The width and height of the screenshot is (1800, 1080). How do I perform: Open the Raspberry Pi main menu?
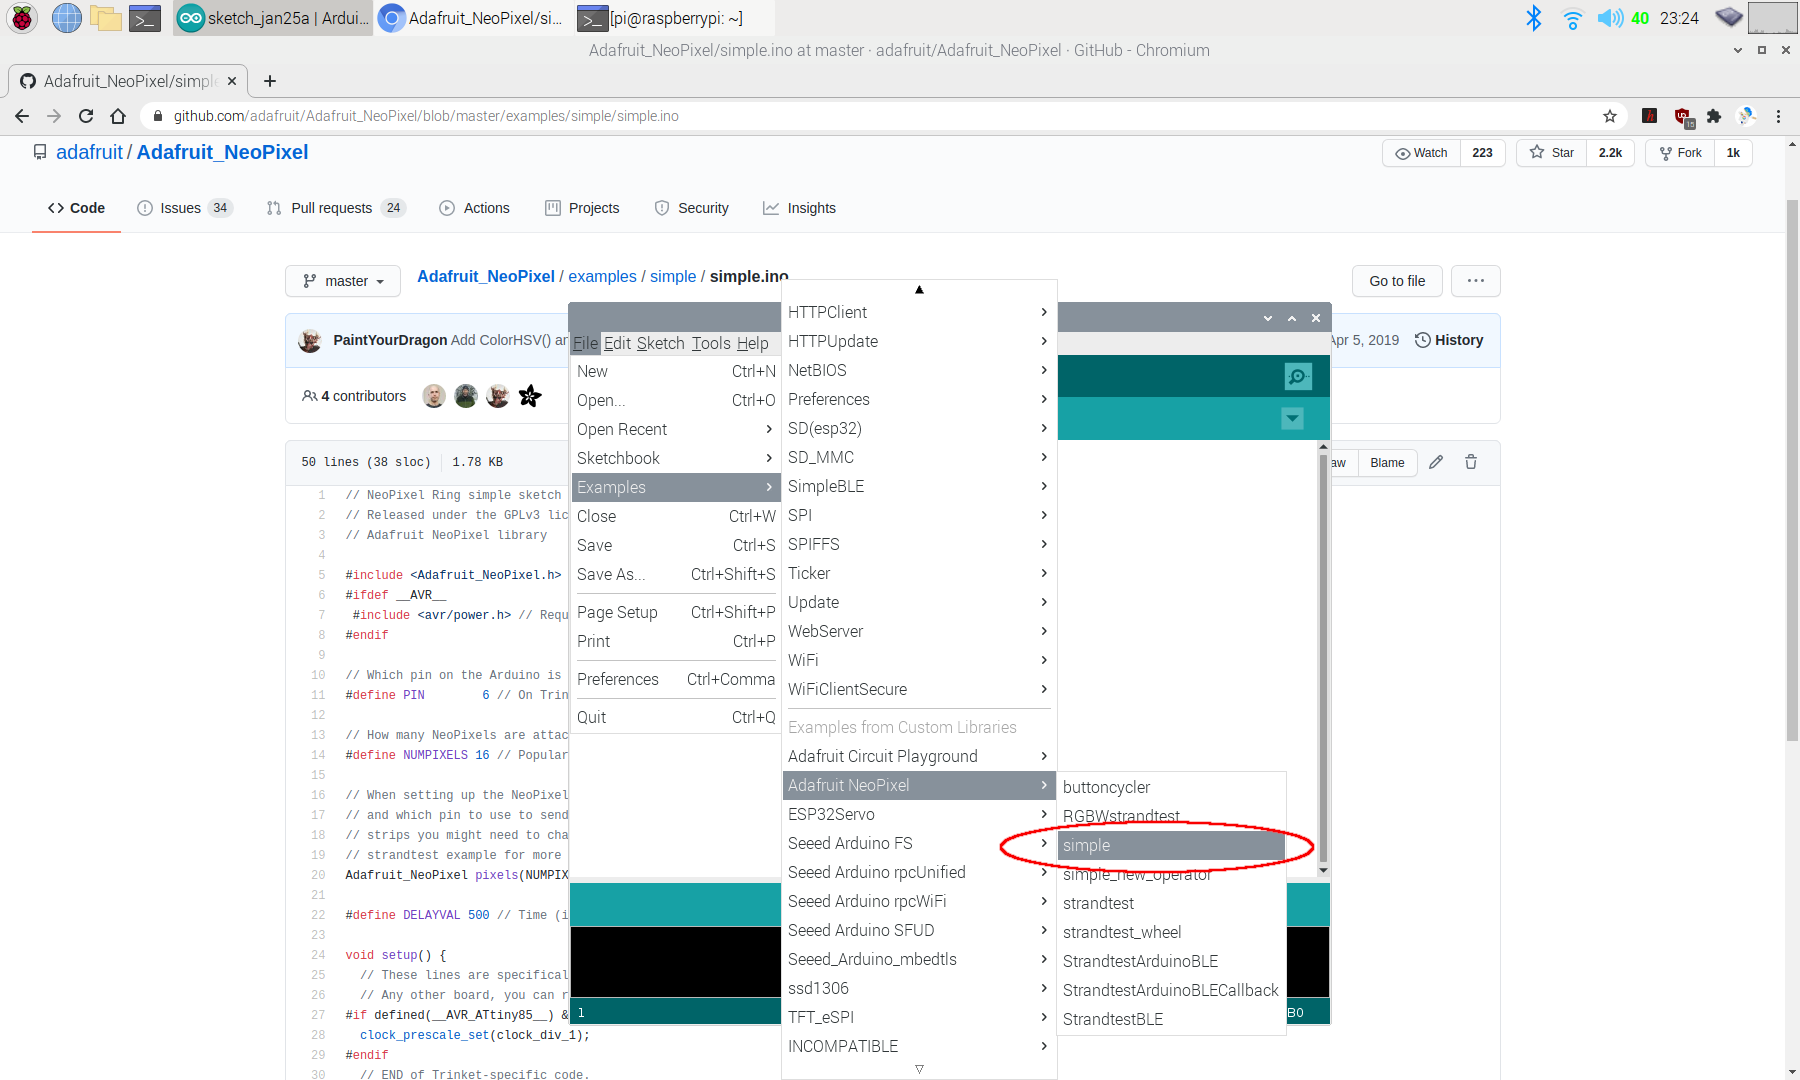(22, 18)
